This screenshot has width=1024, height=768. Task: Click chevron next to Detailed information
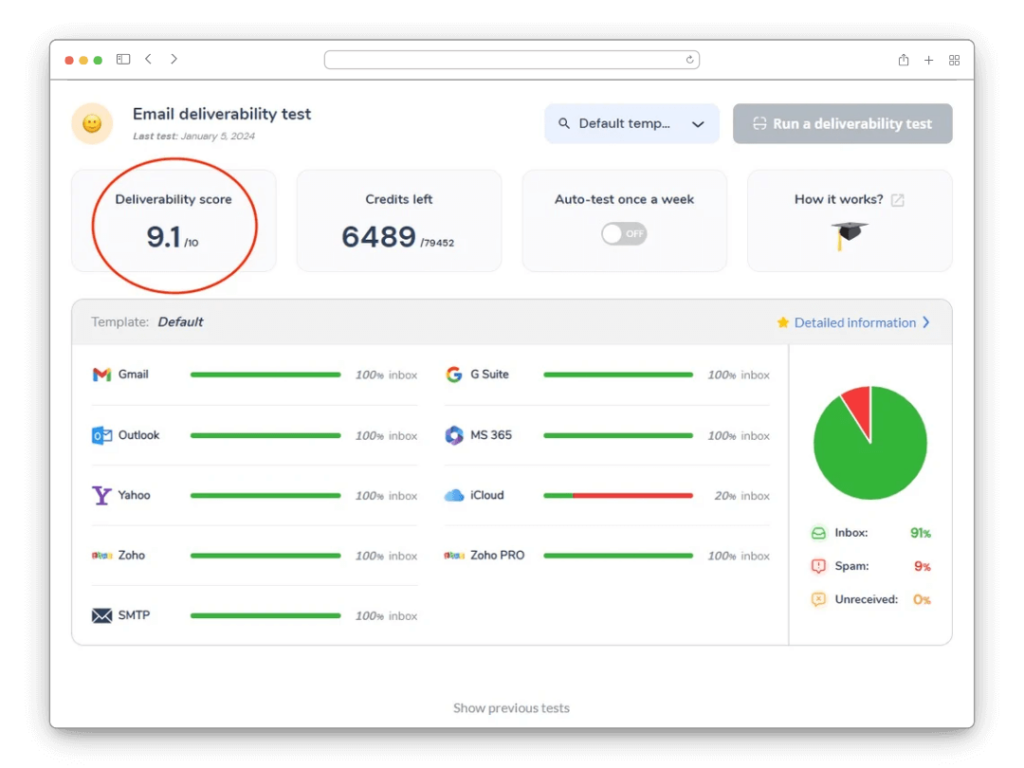[x=926, y=322]
